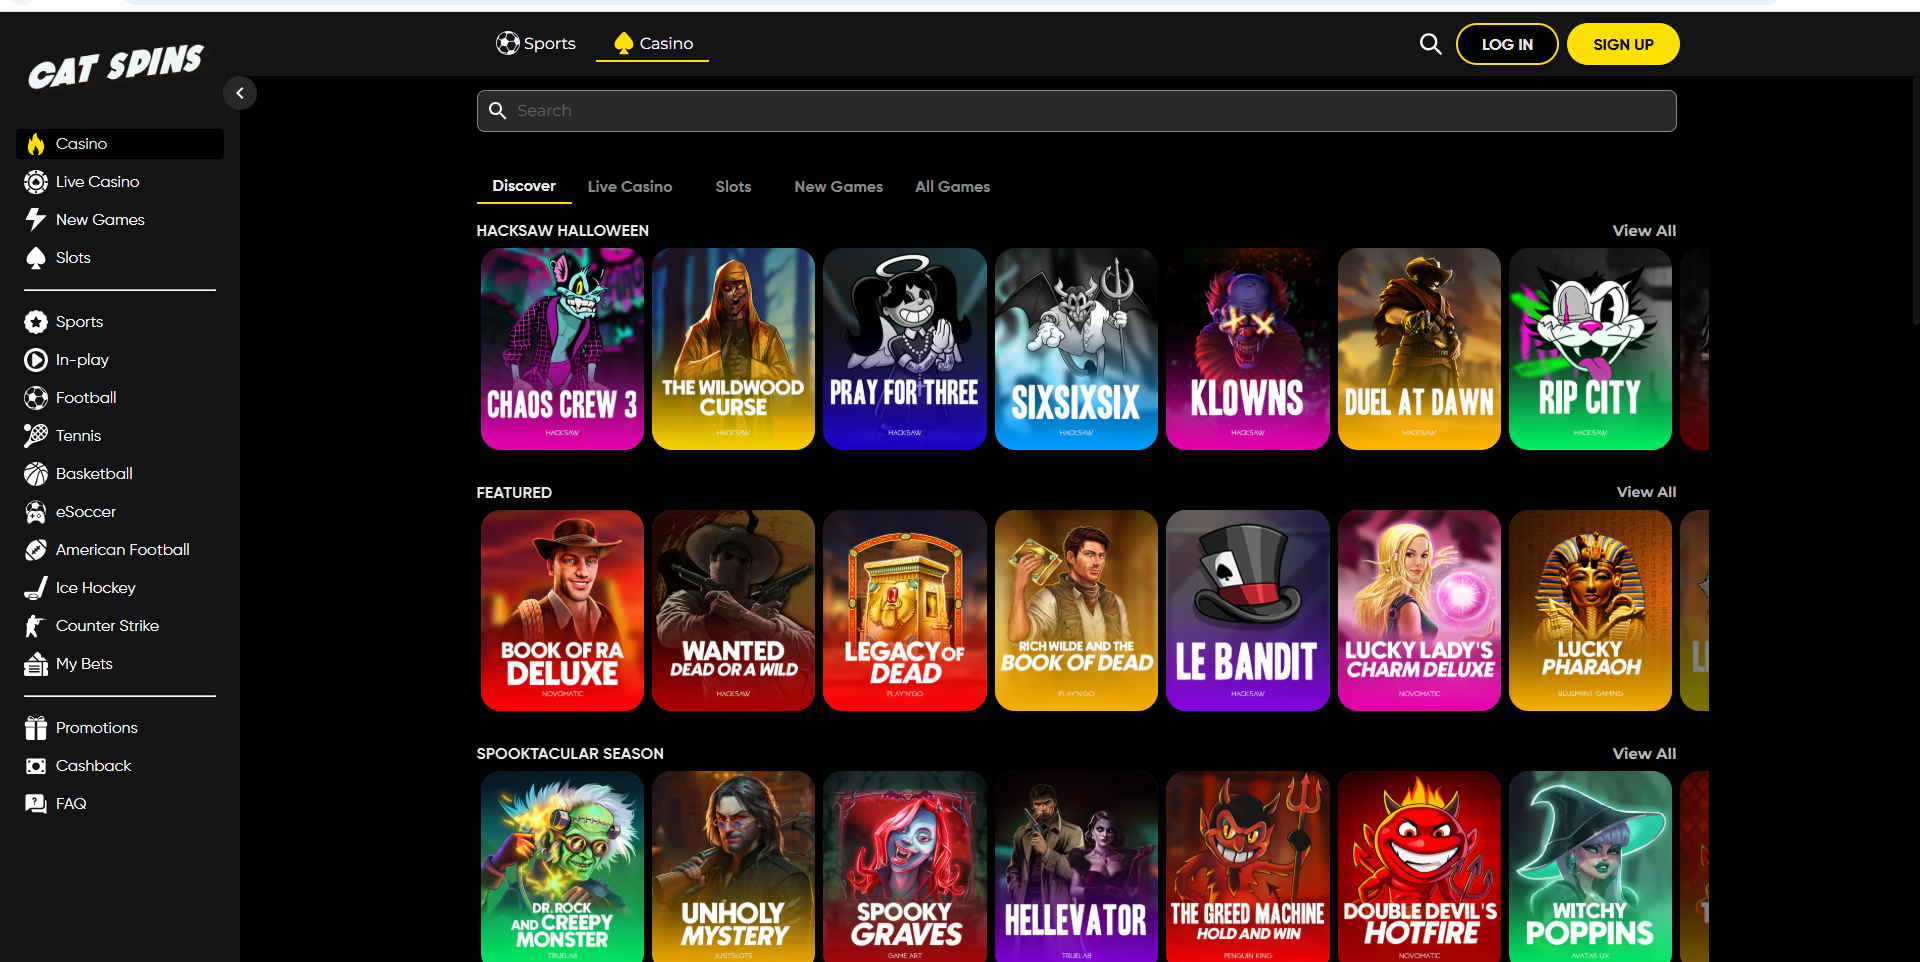The image size is (1920, 962).
Task: Open New Games lightning icon in sidebar
Action: click(x=36, y=220)
